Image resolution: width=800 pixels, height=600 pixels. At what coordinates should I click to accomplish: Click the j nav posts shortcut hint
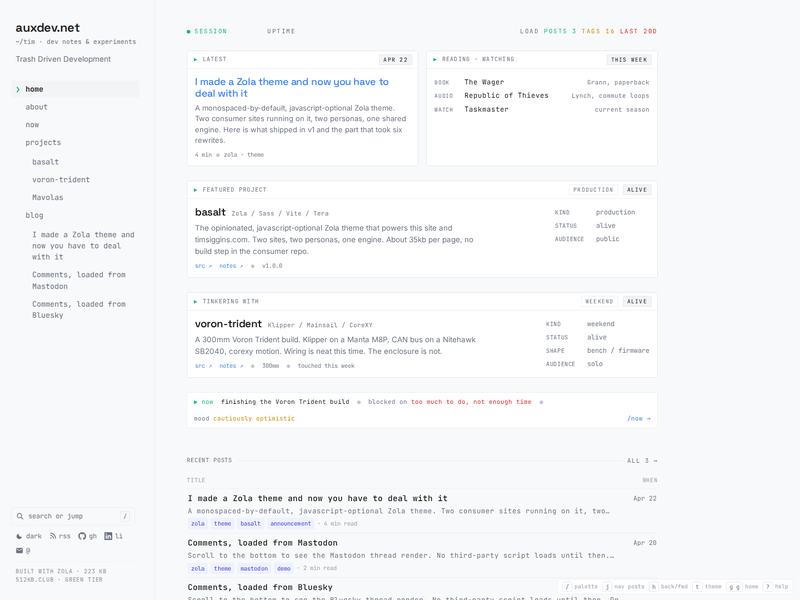point(623,587)
